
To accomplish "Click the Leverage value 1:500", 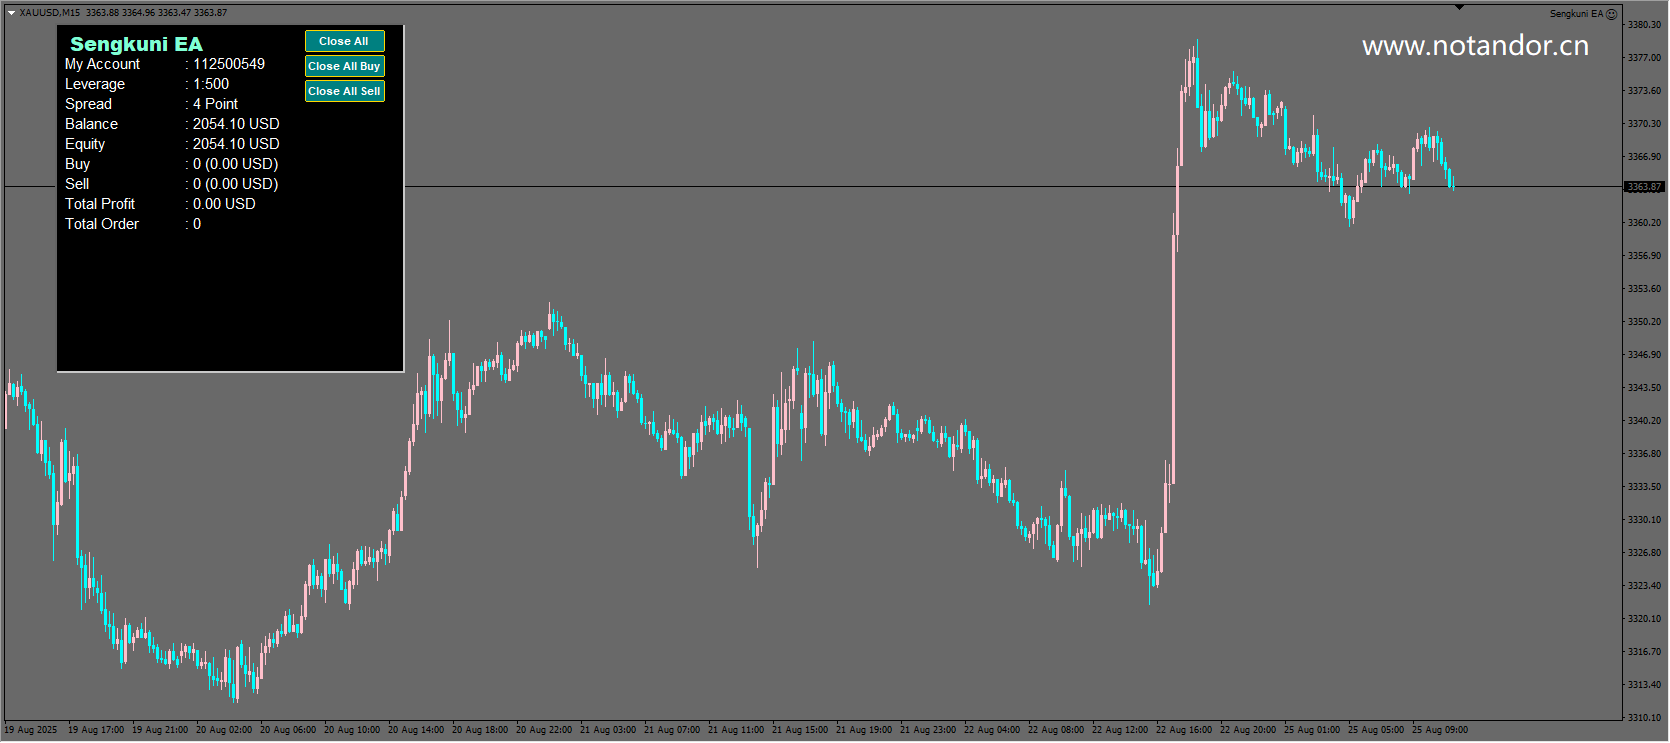I will point(211,84).
